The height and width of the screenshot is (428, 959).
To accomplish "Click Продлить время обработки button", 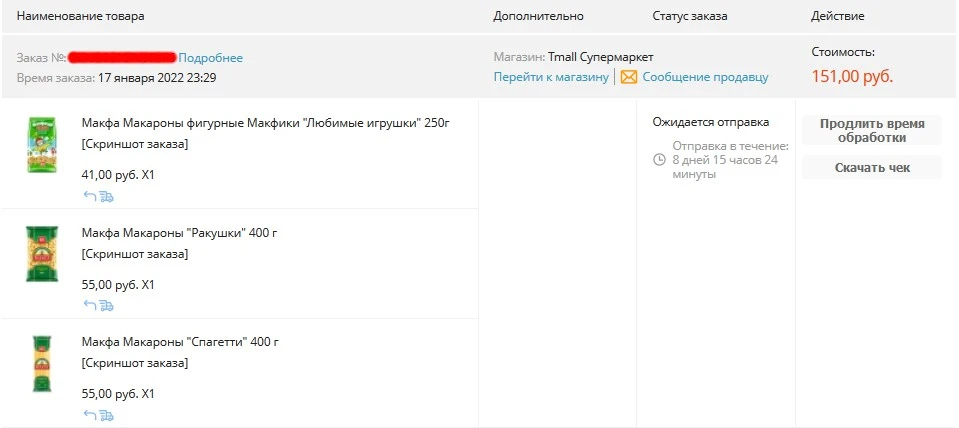I will coord(872,130).
